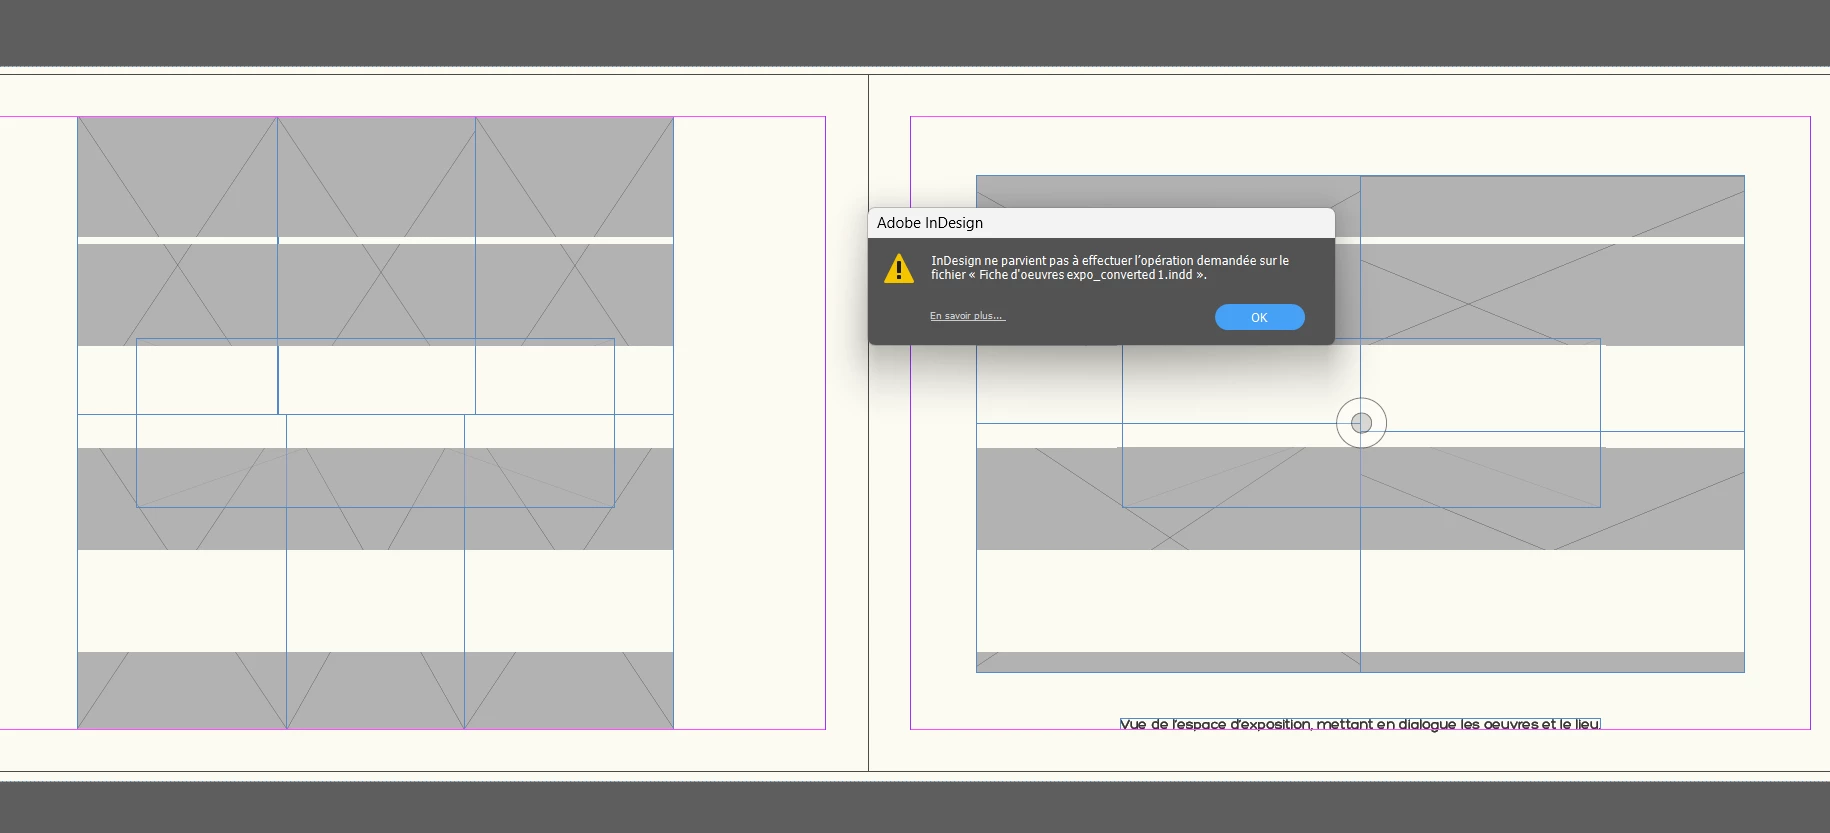Click the circular content grabber on right page
This screenshot has height=833, width=1830.
pos(1361,423)
